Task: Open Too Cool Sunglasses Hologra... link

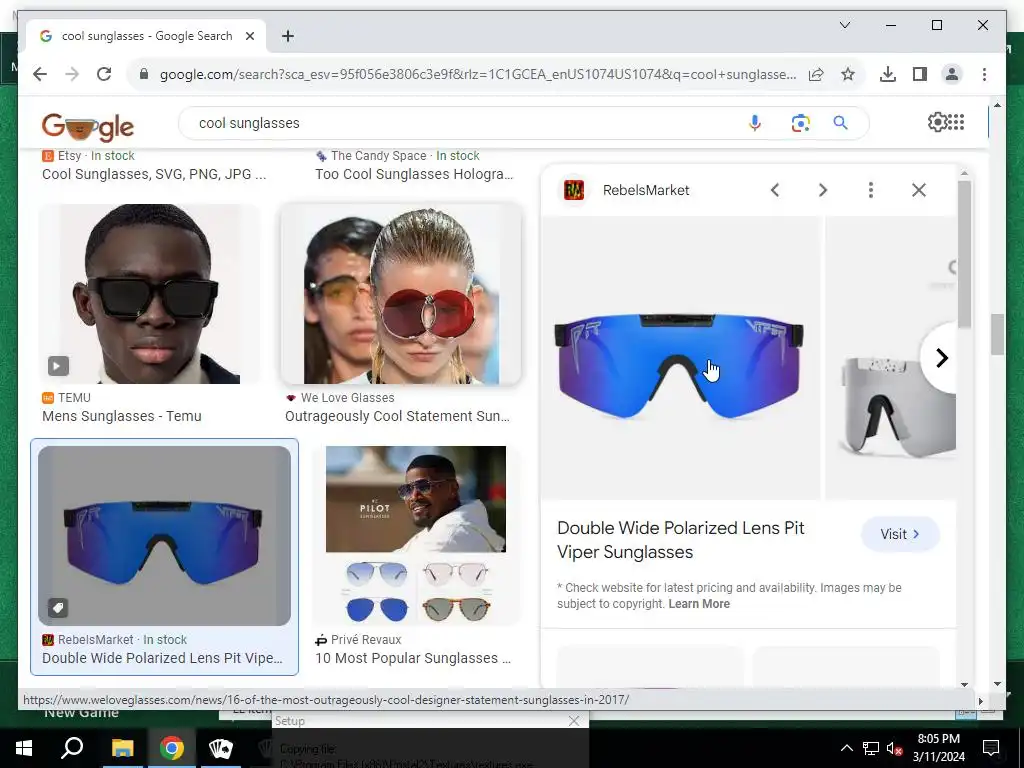Action: [x=414, y=174]
